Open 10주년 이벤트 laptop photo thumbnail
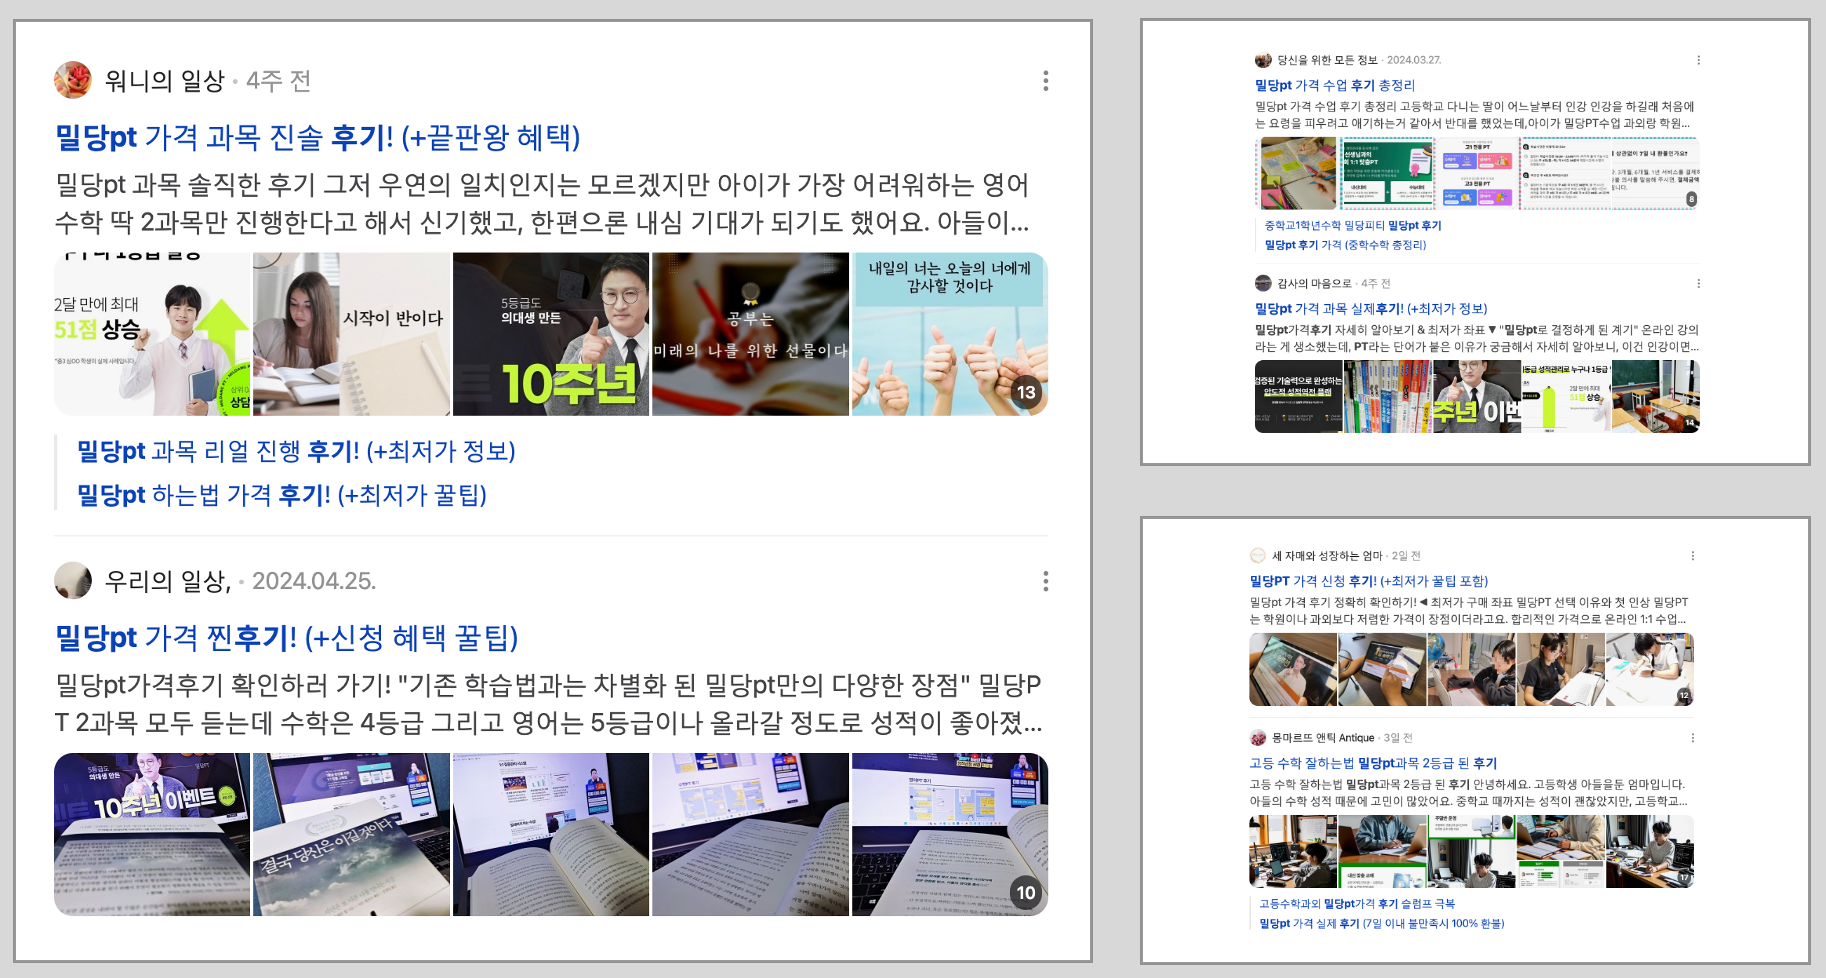Image resolution: width=1826 pixels, height=978 pixels. click(x=152, y=834)
